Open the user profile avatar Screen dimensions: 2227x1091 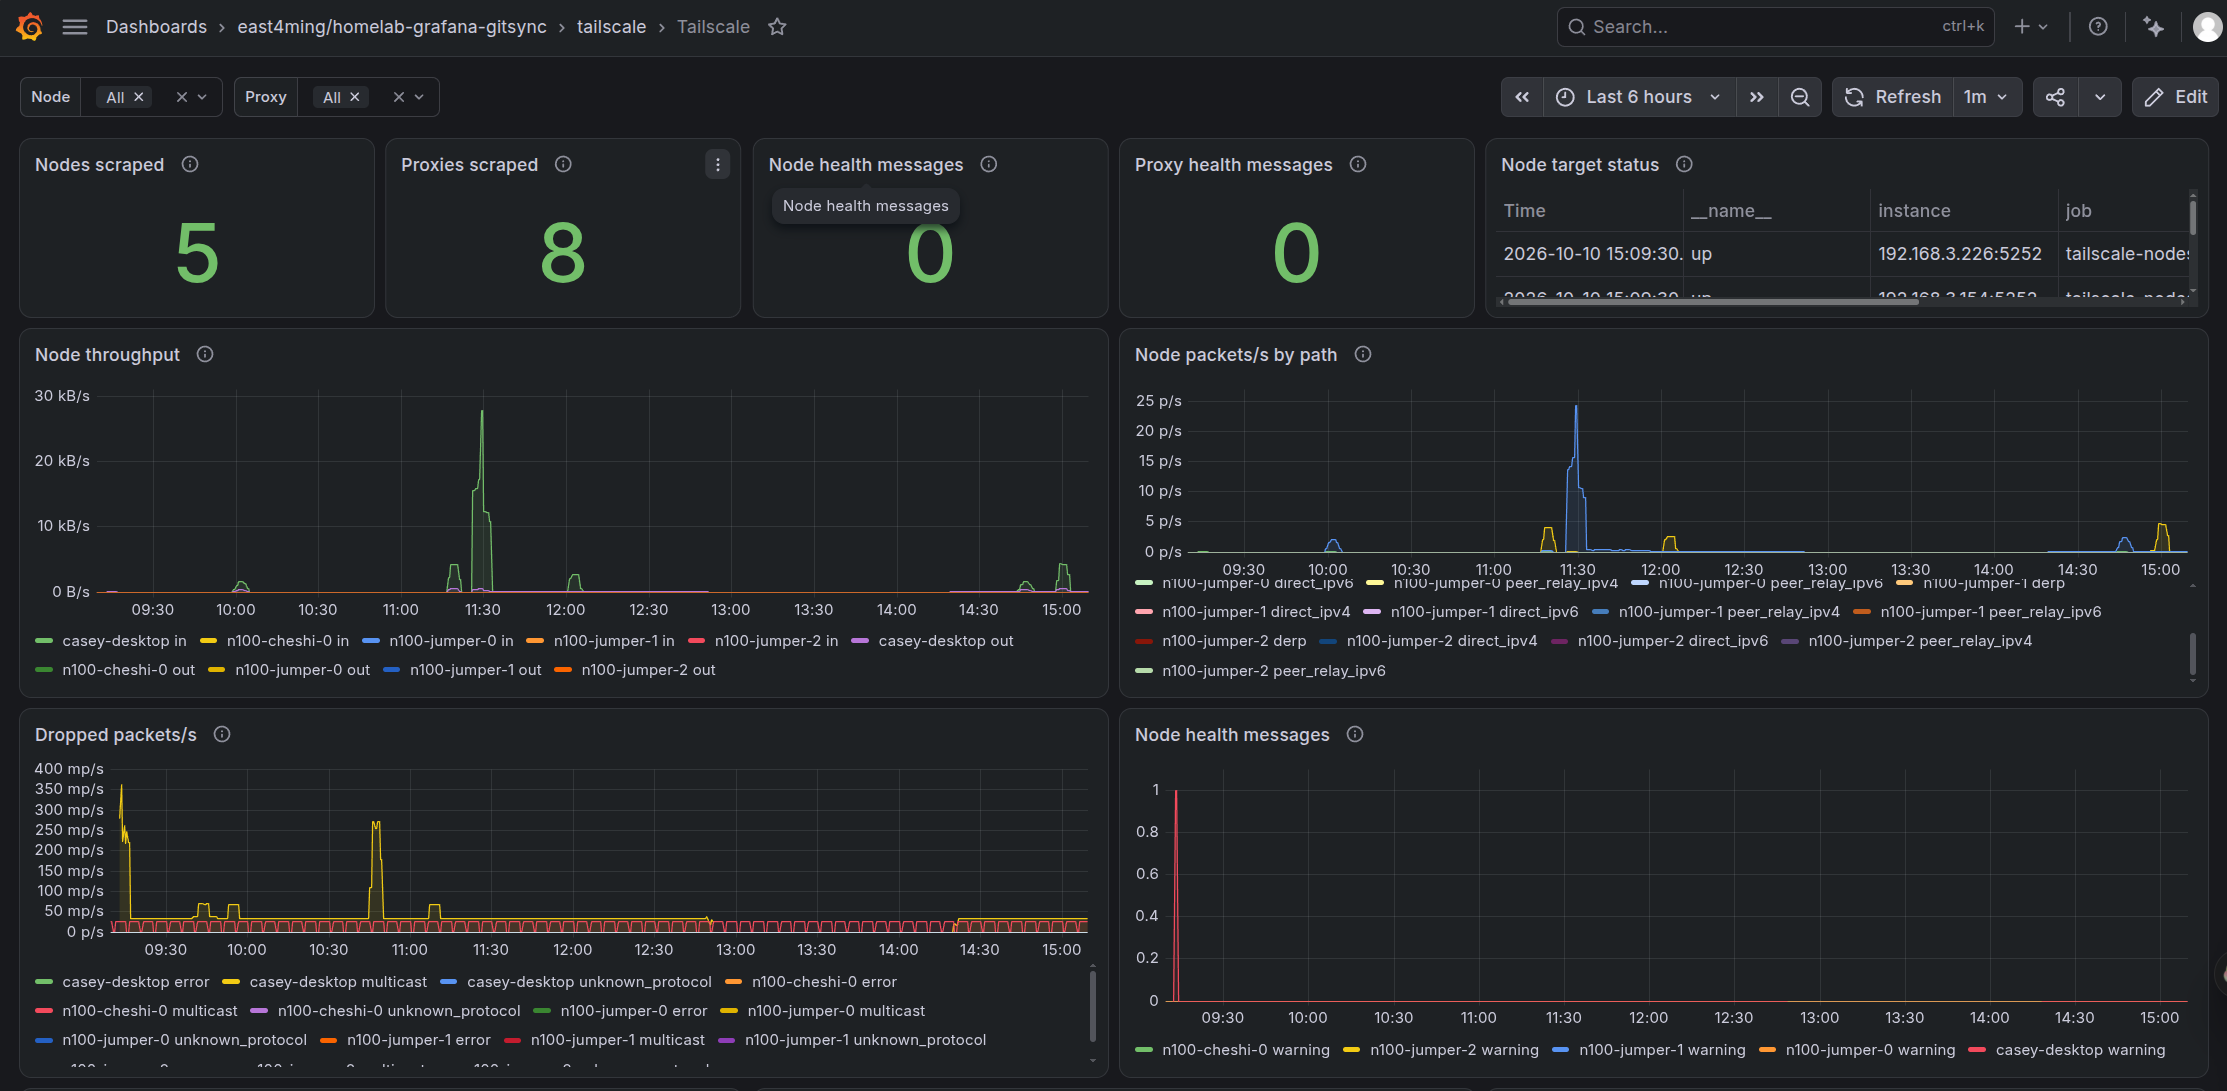pos(2207,27)
